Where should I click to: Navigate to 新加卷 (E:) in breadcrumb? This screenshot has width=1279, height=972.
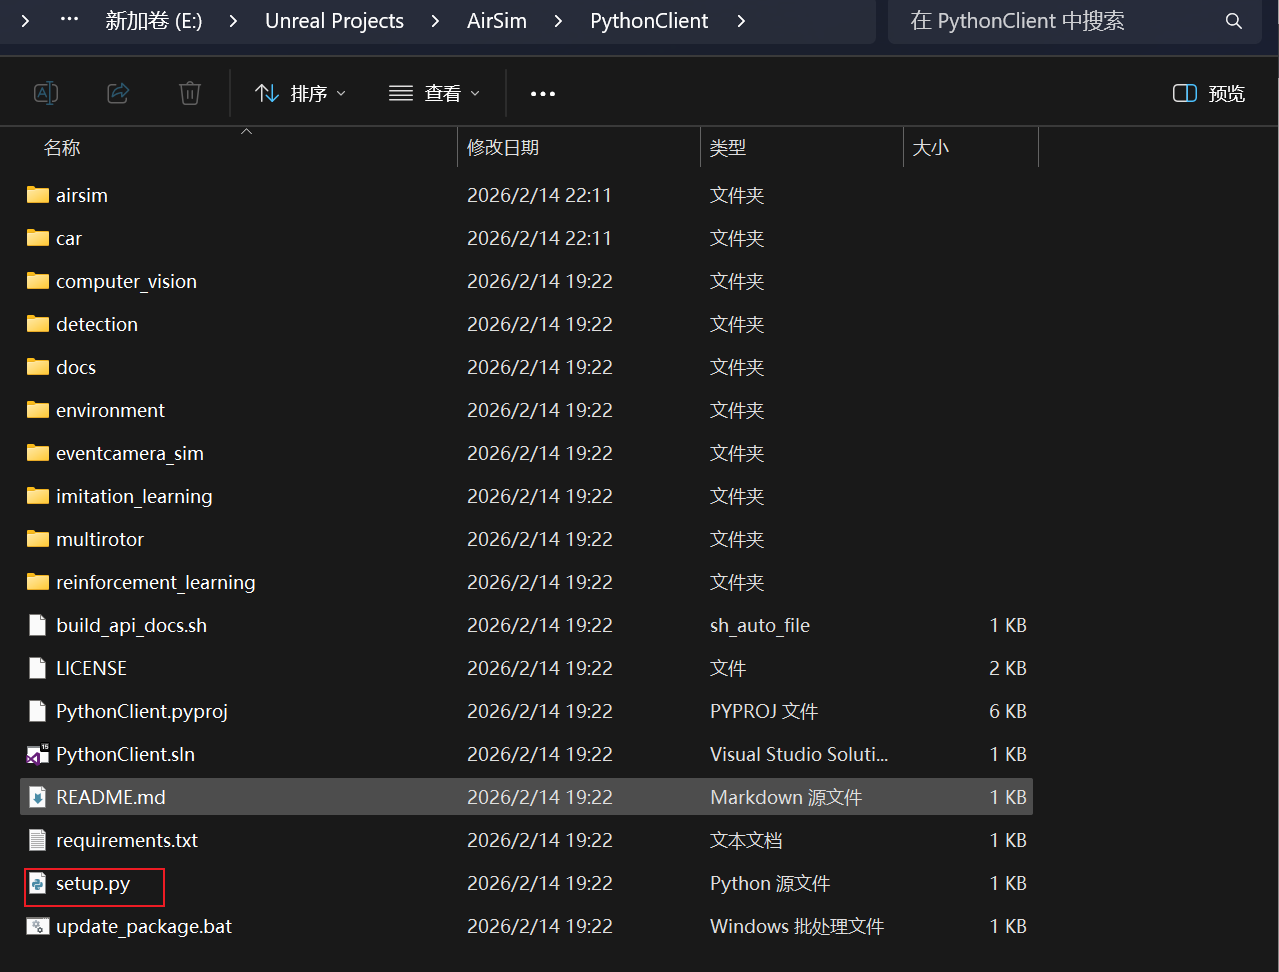click(154, 21)
